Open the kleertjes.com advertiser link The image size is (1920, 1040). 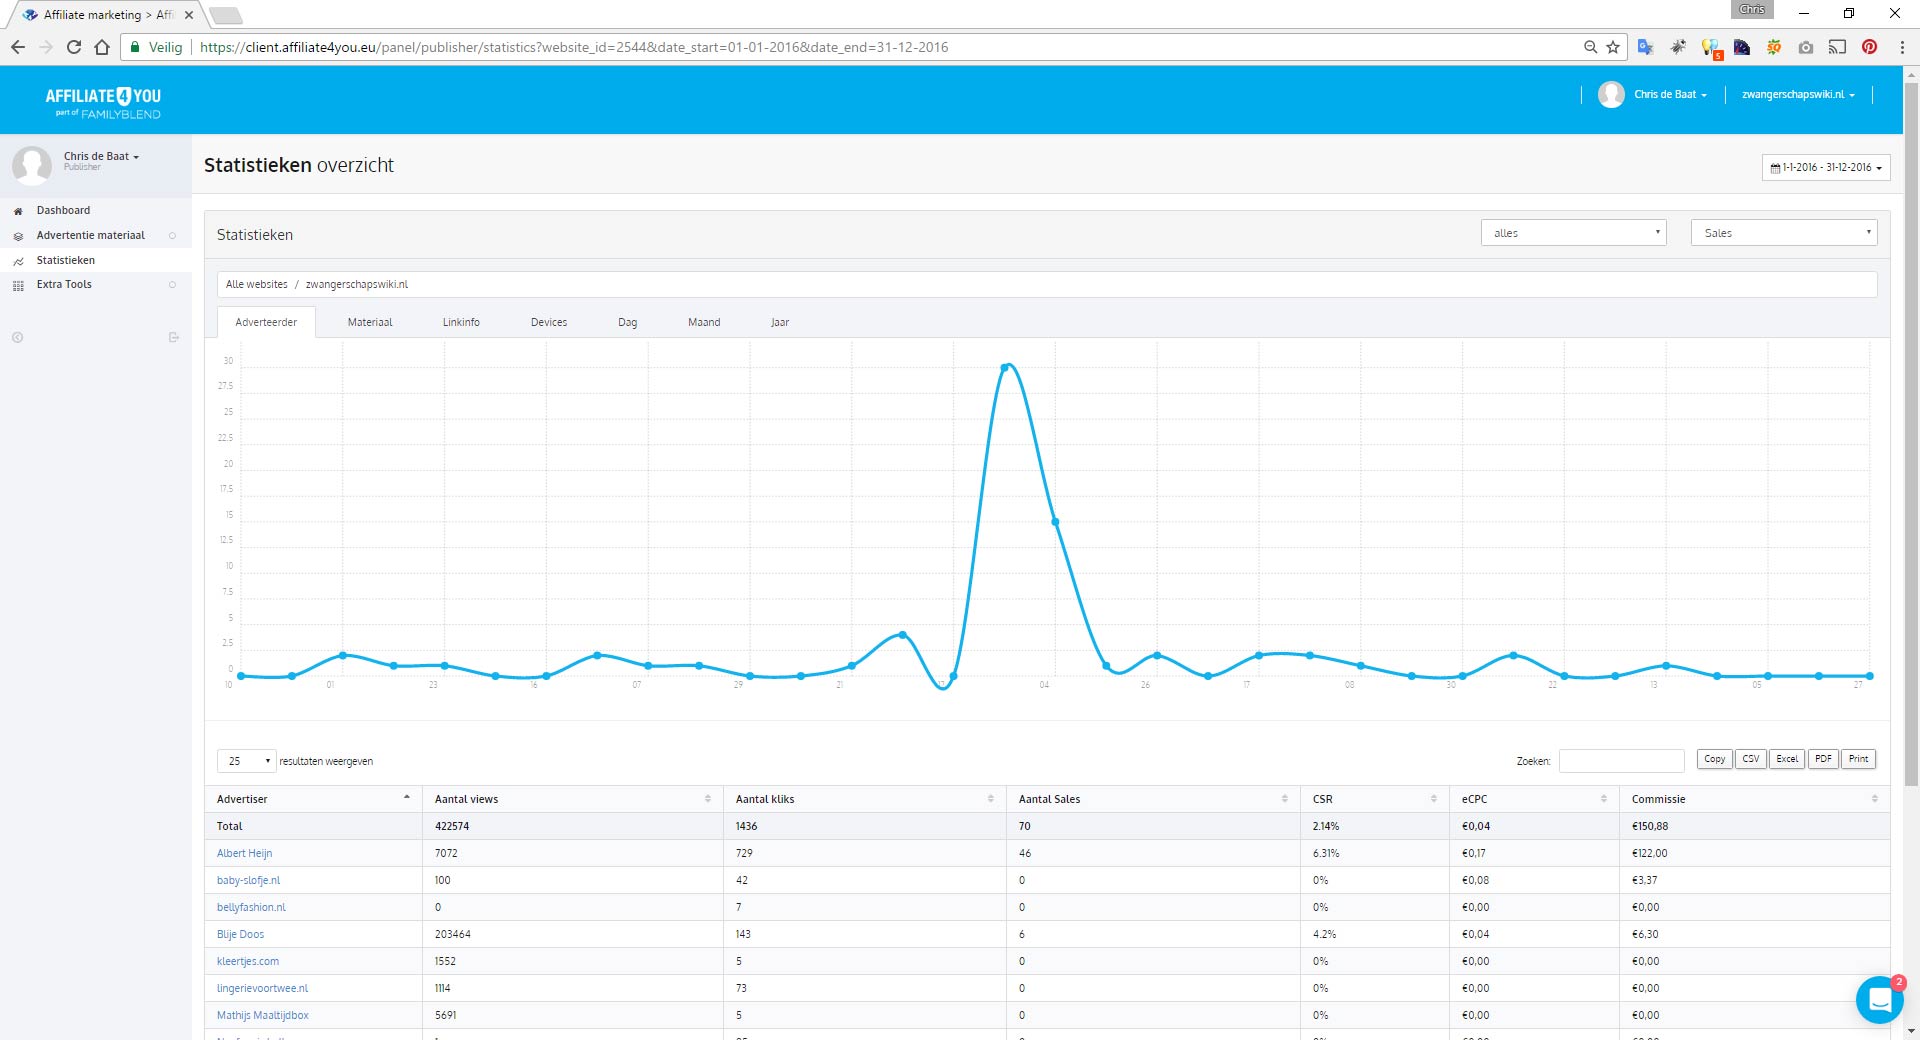[248, 961]
